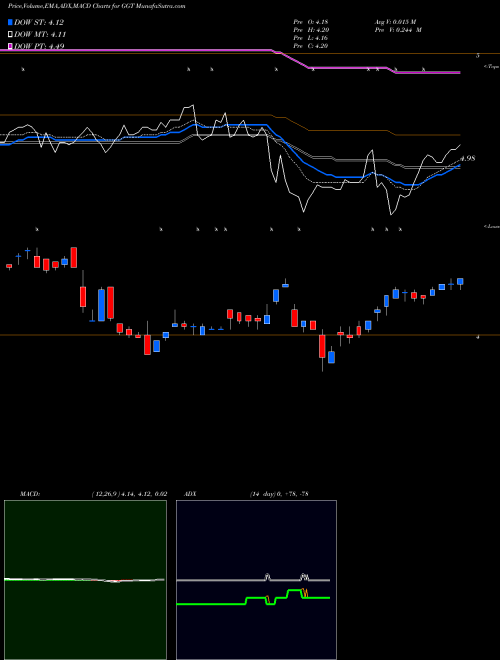Click the 'Avg V: 0.015 M' value
Screen dimensions: 500x660
(x=395, y=22)
